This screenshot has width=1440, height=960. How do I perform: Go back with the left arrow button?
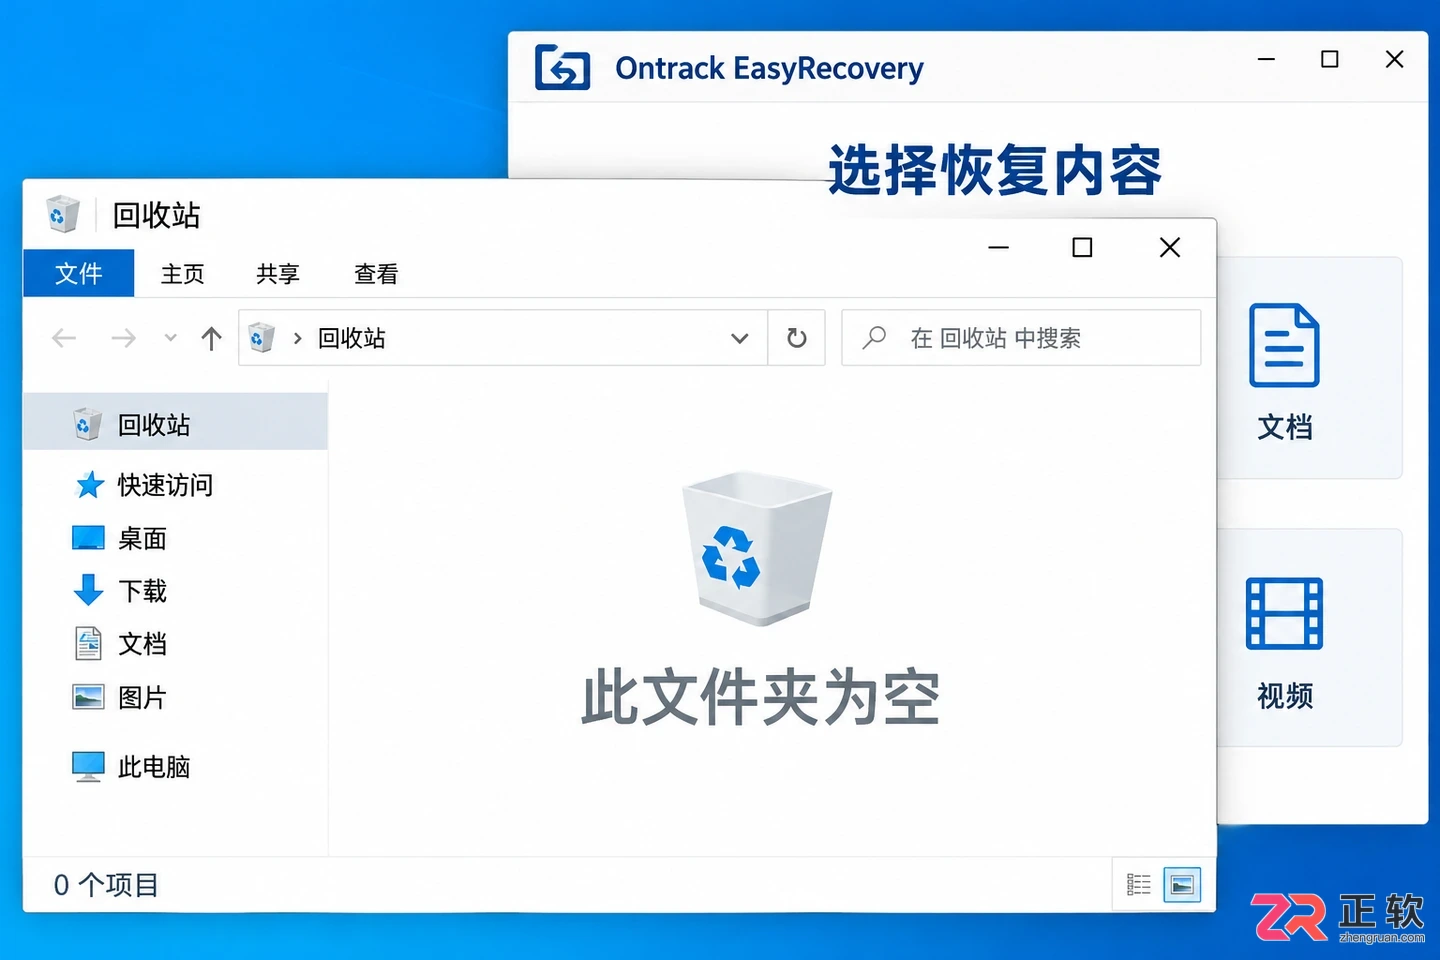(x=64, y=338)
